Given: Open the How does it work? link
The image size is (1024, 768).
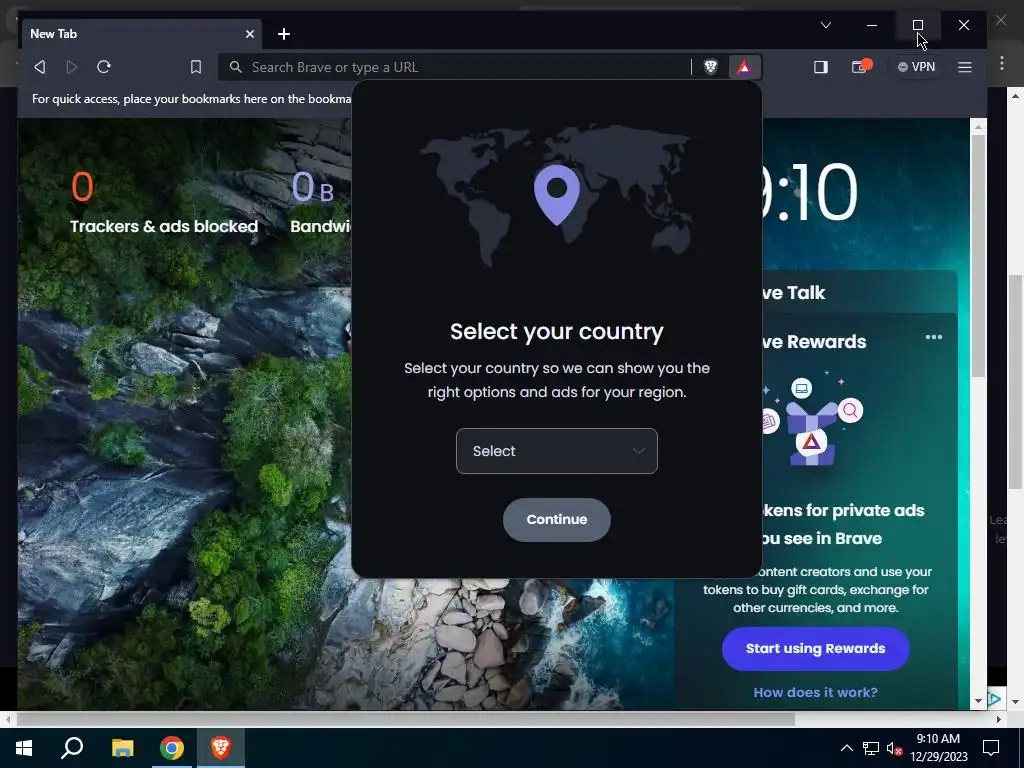Looking at the screenshot, I should 815,692.
